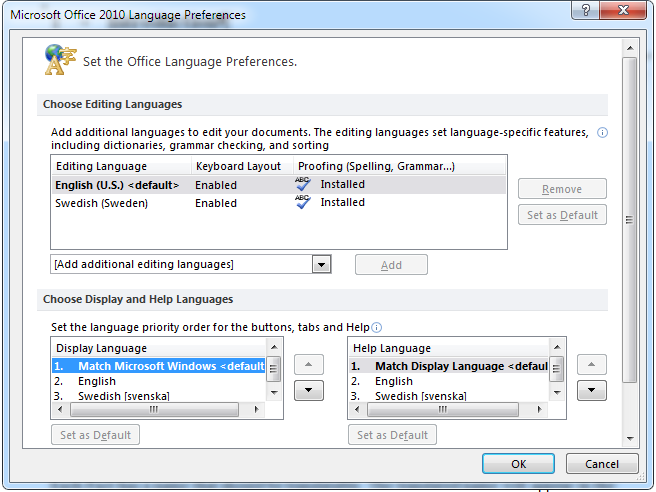Click Display Language horizontal scroll right arrow

coord(256,409)
